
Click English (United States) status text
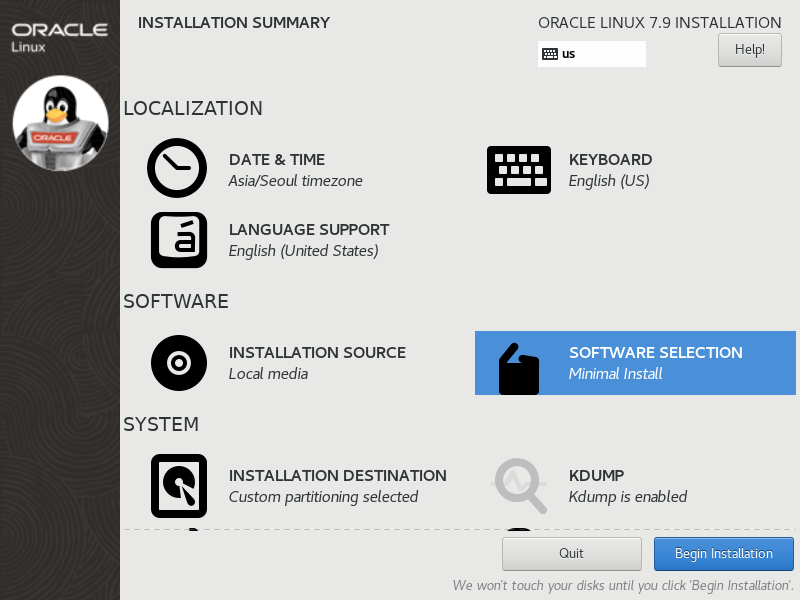pos(304,251)
